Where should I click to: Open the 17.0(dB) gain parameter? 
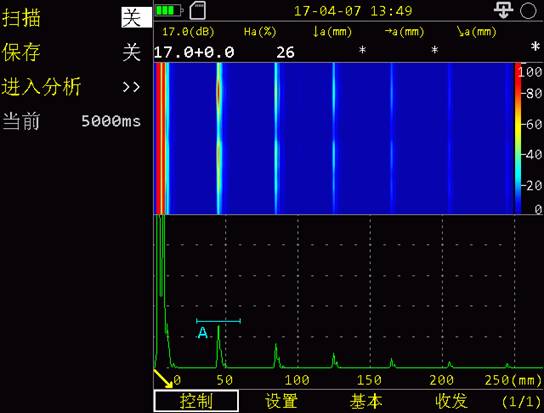[188, 32]
